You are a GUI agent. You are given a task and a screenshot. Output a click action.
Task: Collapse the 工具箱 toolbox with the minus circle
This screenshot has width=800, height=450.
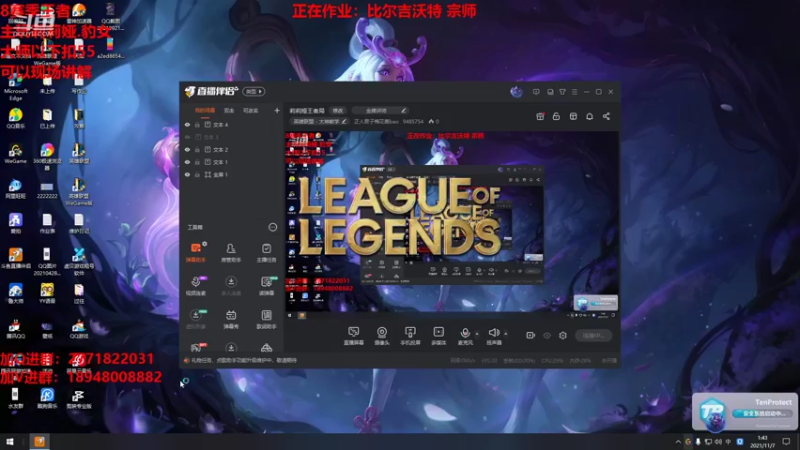click(x=272, y=227)
